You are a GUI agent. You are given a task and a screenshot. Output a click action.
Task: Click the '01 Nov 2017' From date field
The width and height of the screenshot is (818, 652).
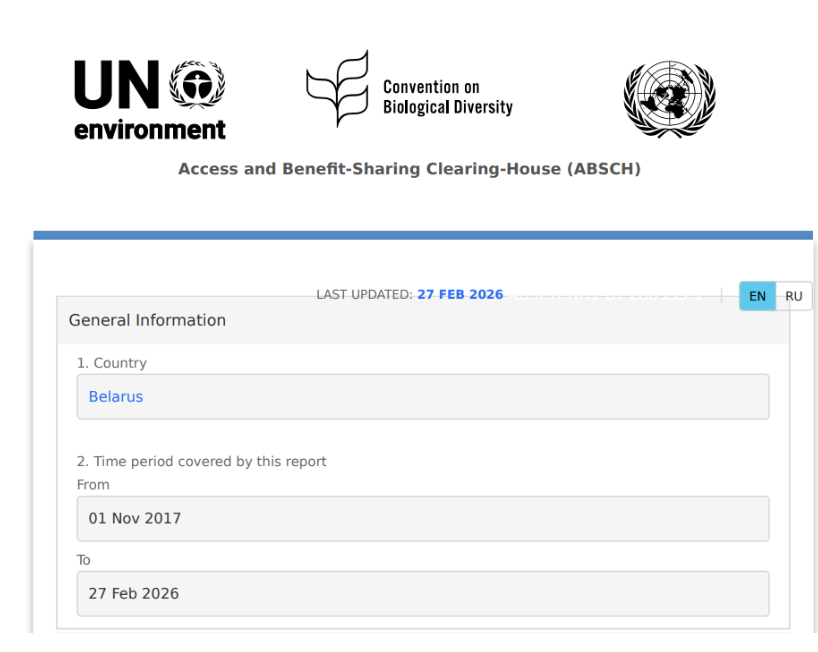tap(422, 518)
